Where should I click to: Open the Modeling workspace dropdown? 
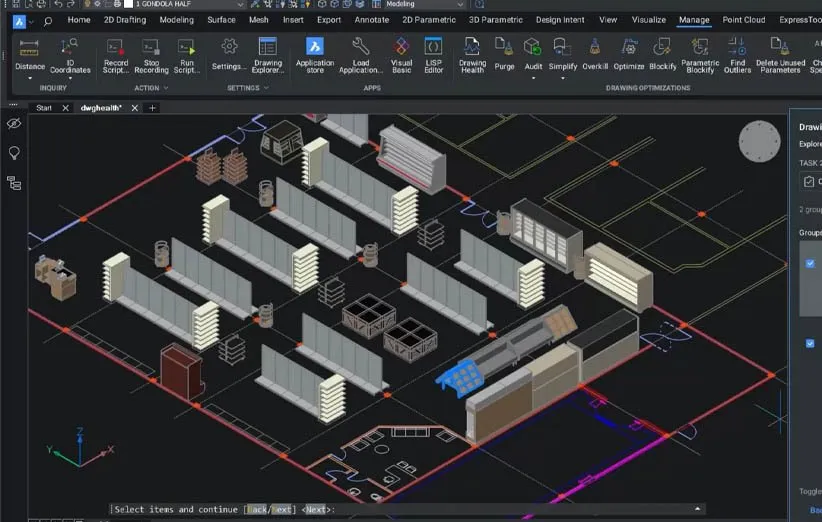click(x=460, y=4)
